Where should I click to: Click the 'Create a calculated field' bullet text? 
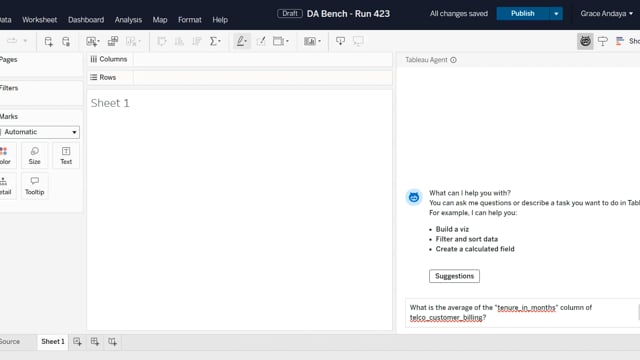tap(475, 249)
